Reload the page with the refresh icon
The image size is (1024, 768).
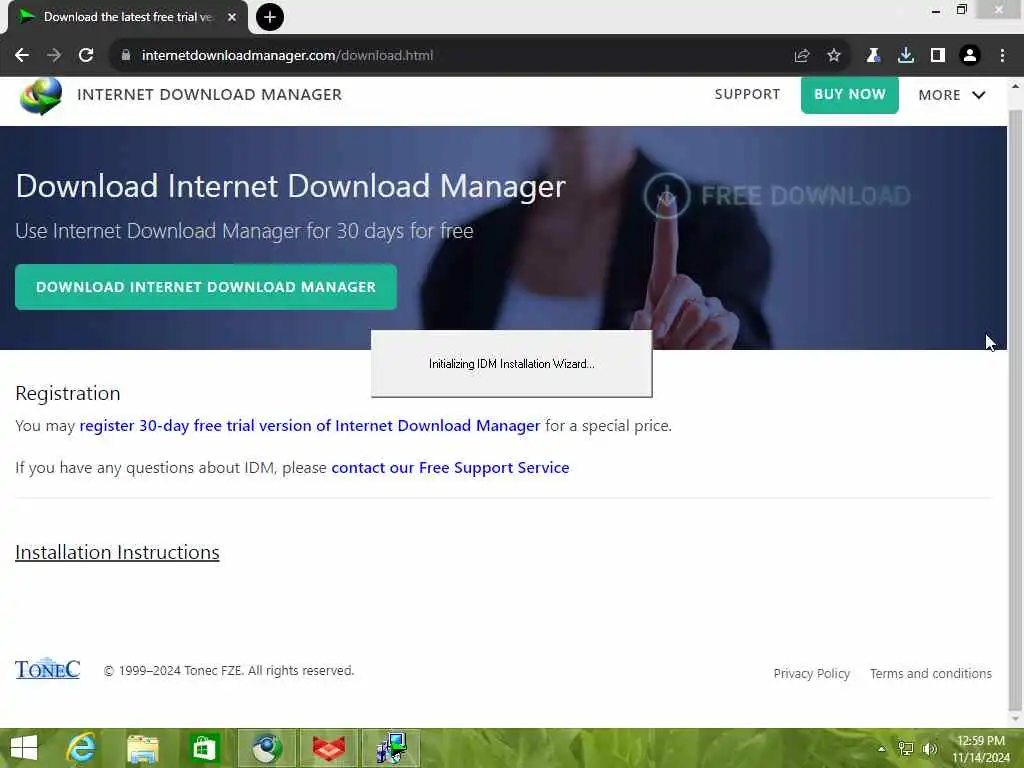[x=86, y=56]
